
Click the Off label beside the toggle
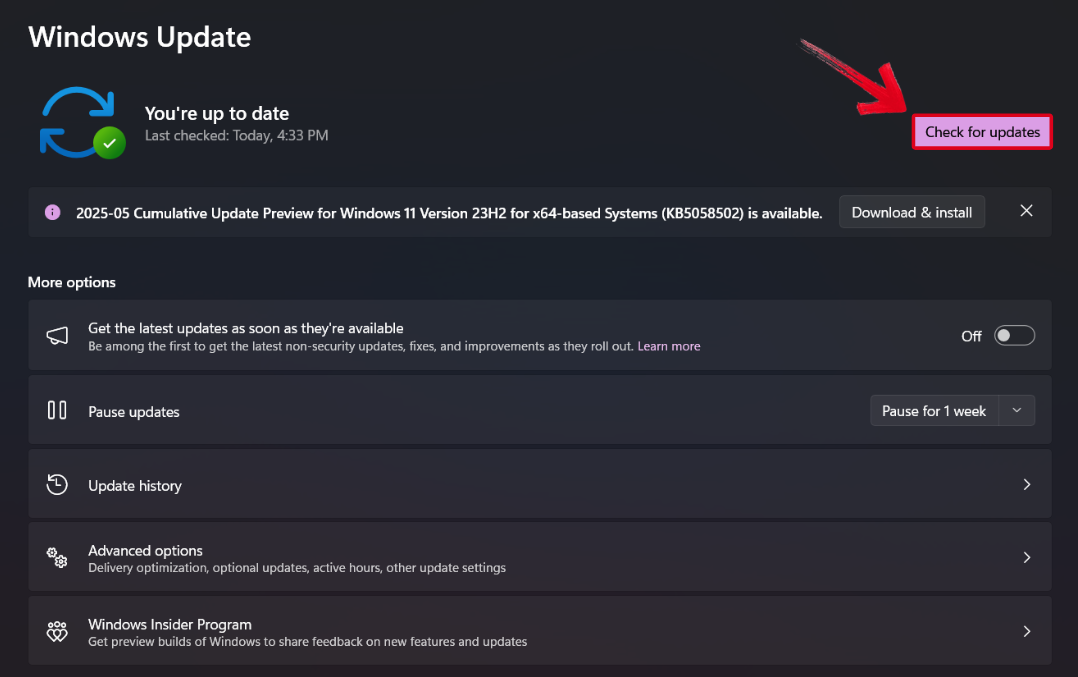point(971,336)
